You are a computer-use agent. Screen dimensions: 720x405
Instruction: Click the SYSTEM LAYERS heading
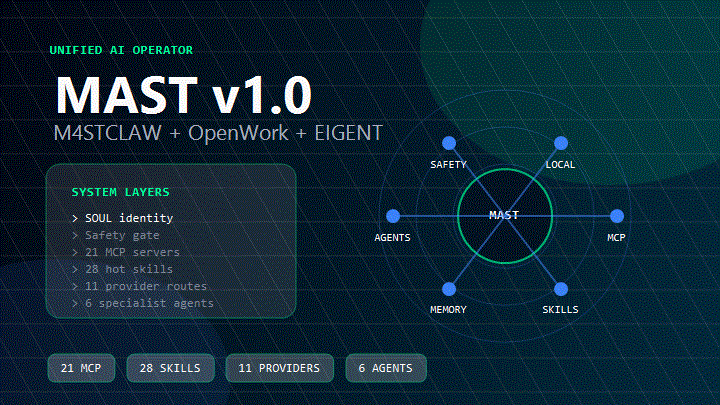(x=120, y=192)
